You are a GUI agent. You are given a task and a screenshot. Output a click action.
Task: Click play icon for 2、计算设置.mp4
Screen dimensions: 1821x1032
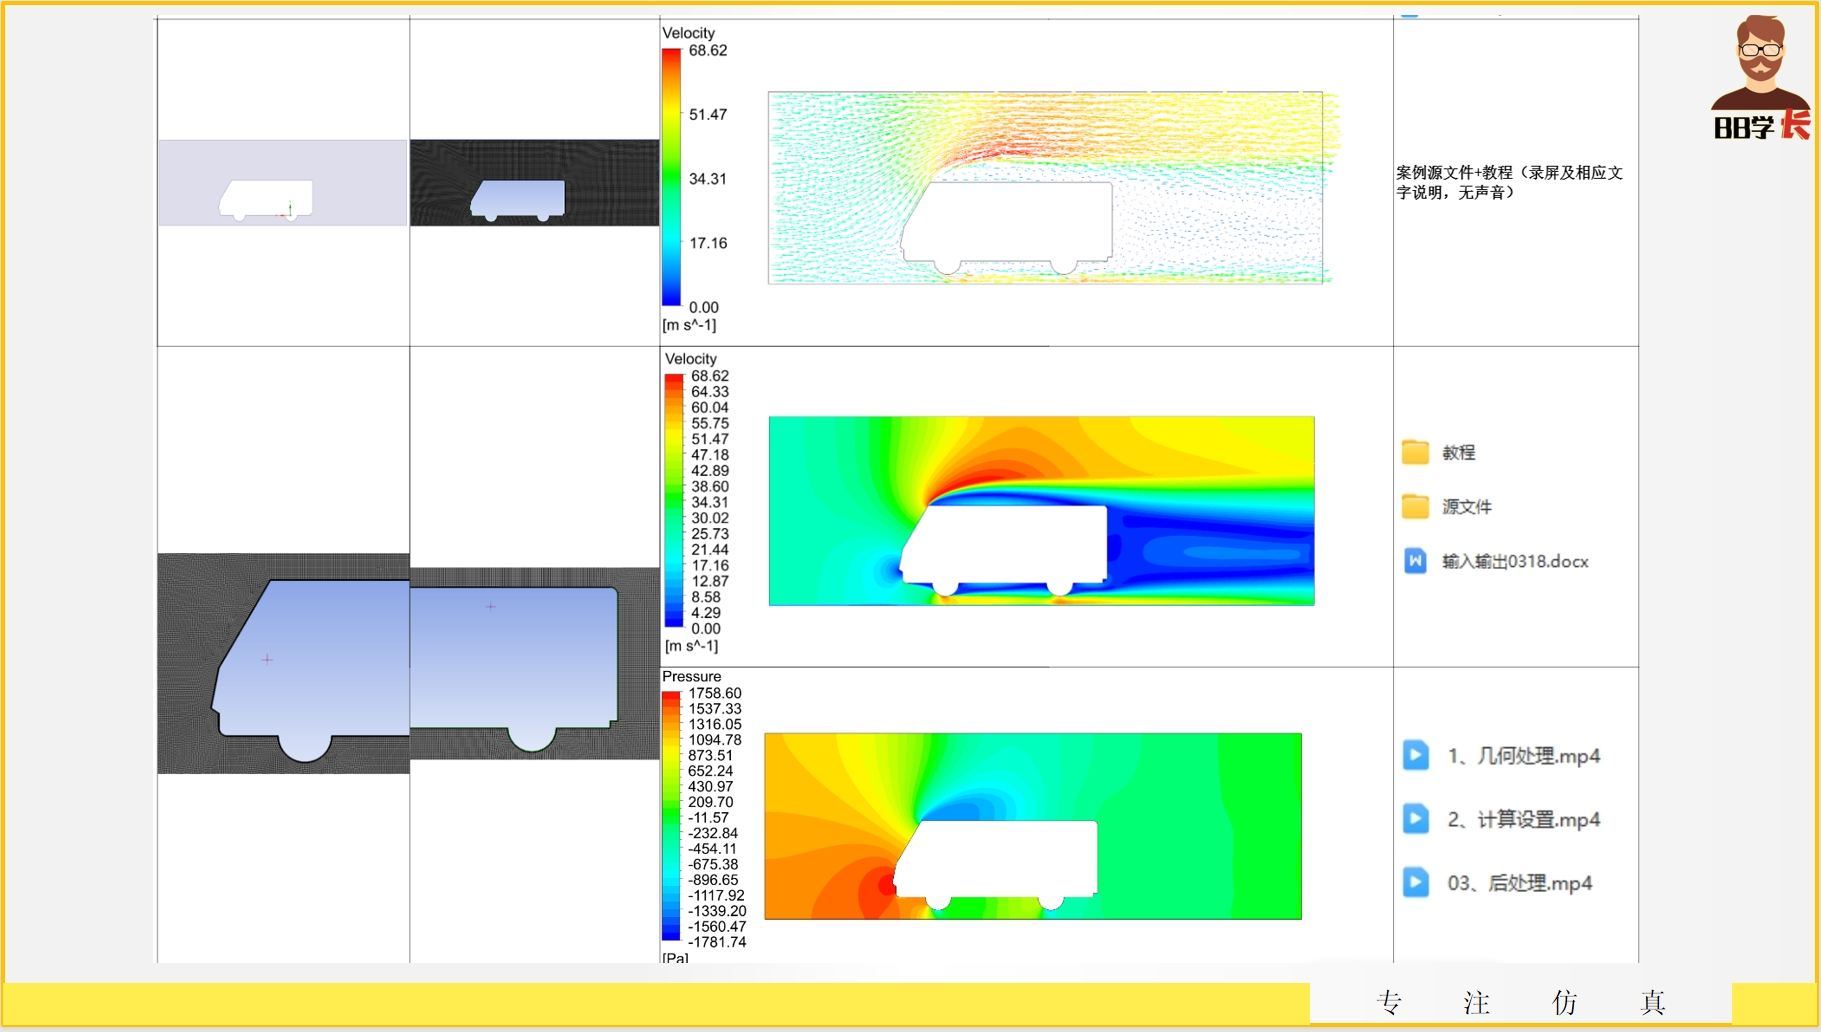[x=1415, y=819]
